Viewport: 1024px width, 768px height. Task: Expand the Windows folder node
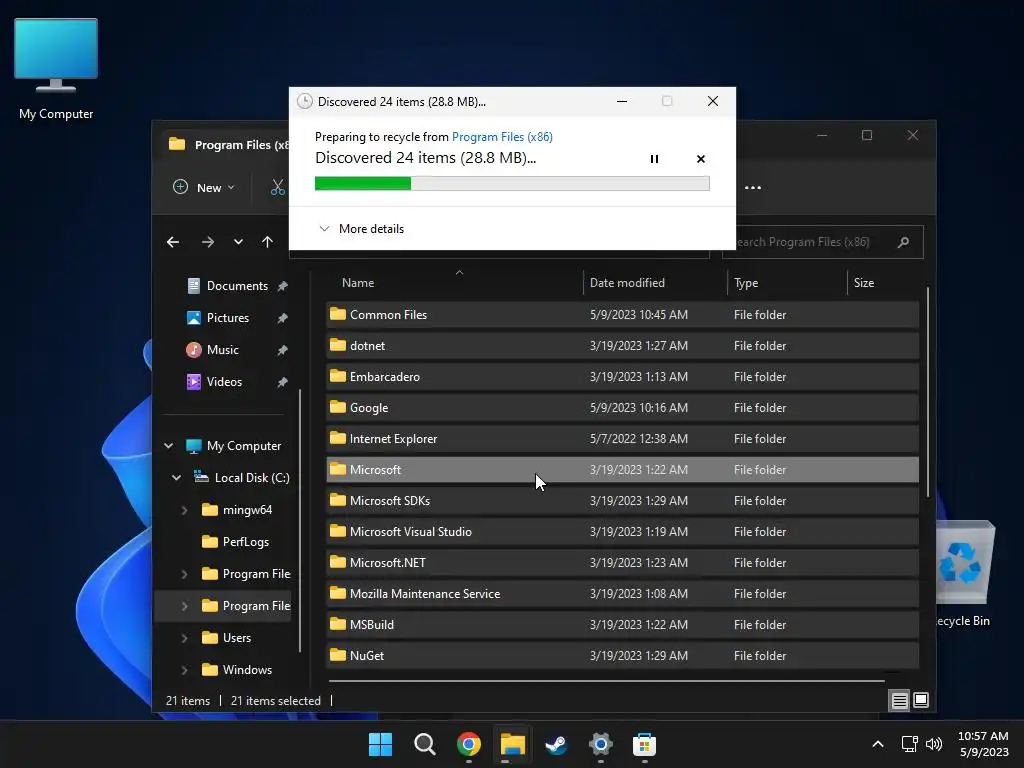click(x=184, y=670)
